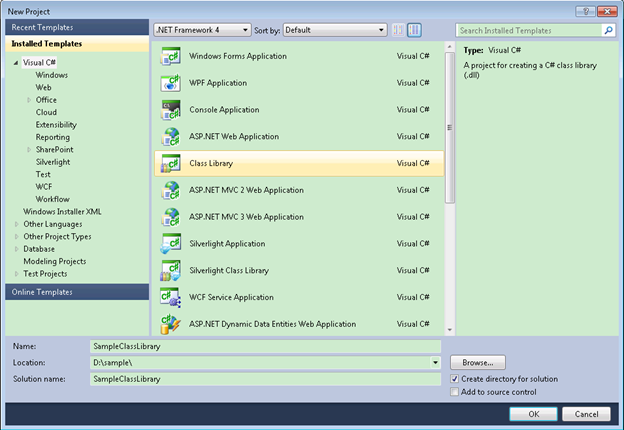Click the Browse... button

click(478, 362)
